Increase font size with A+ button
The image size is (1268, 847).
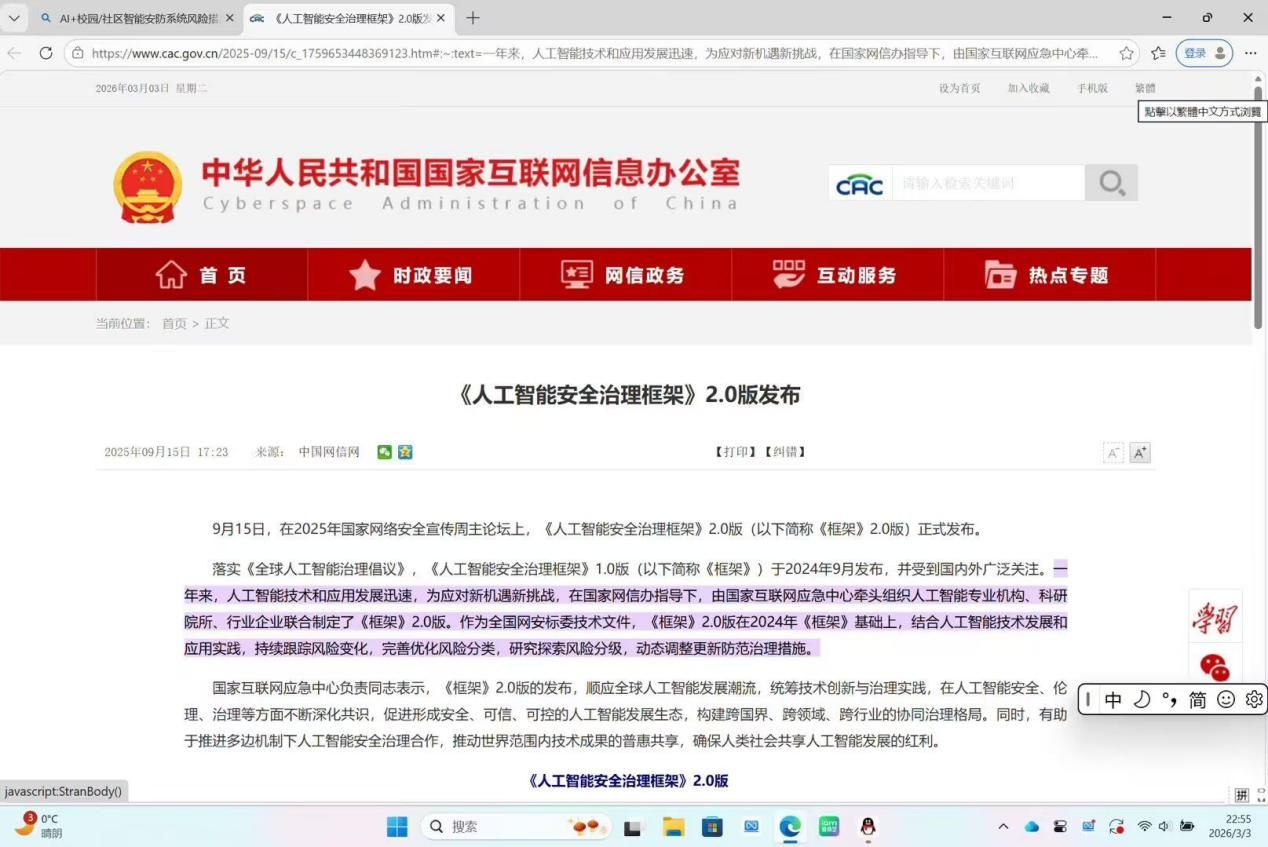(1139, 453)
